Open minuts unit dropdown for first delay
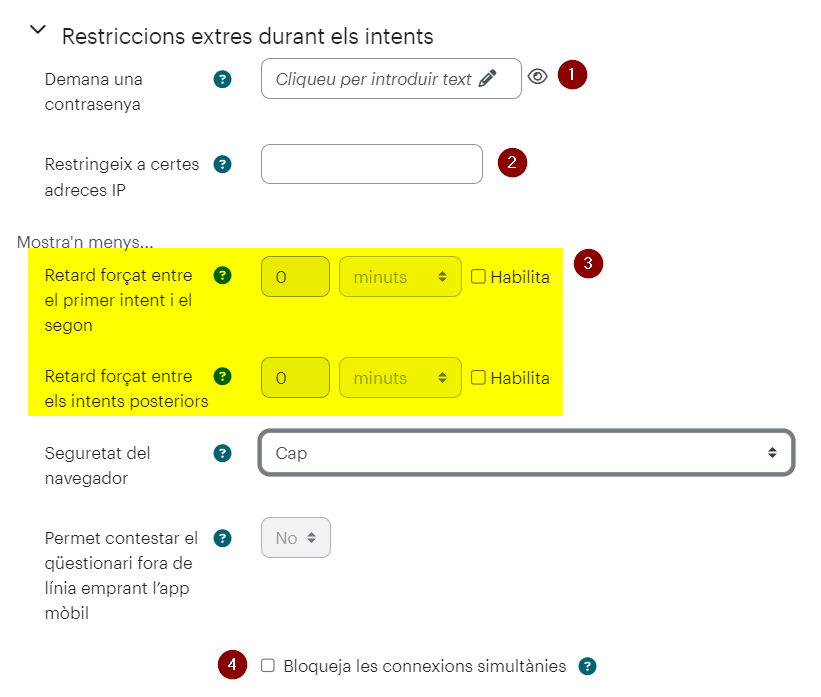 click(x=400, y=276)
